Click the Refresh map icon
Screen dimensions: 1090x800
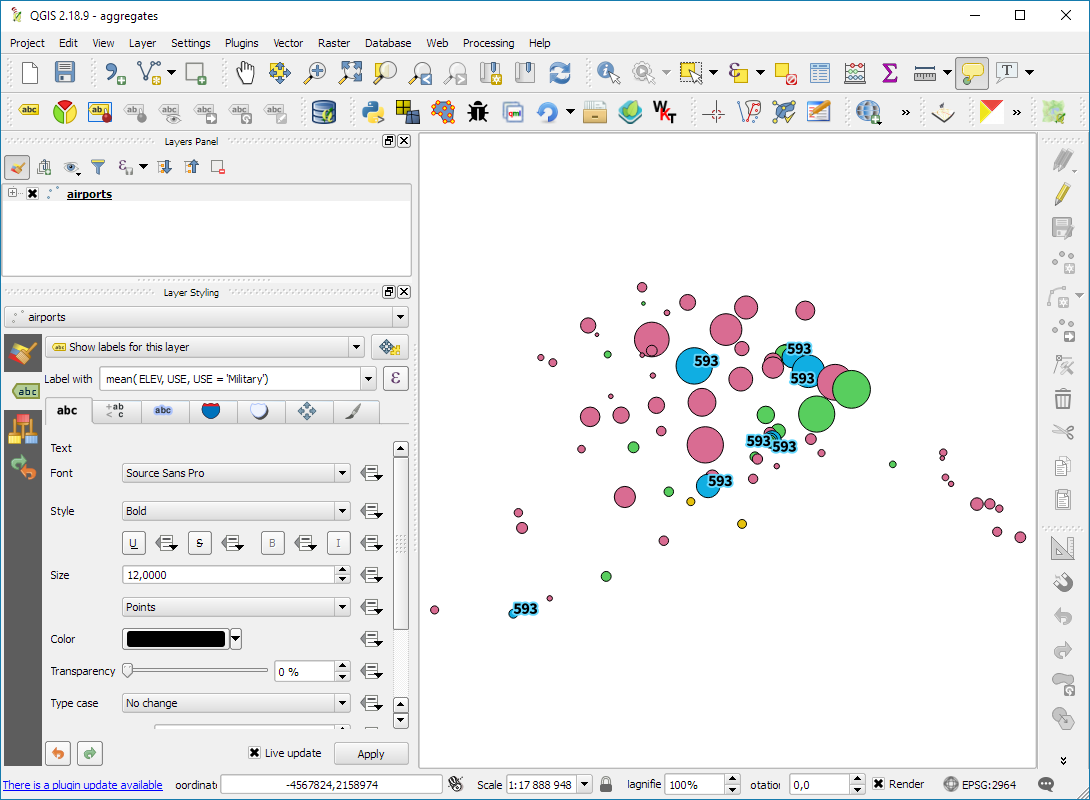(x=560, y=72)
